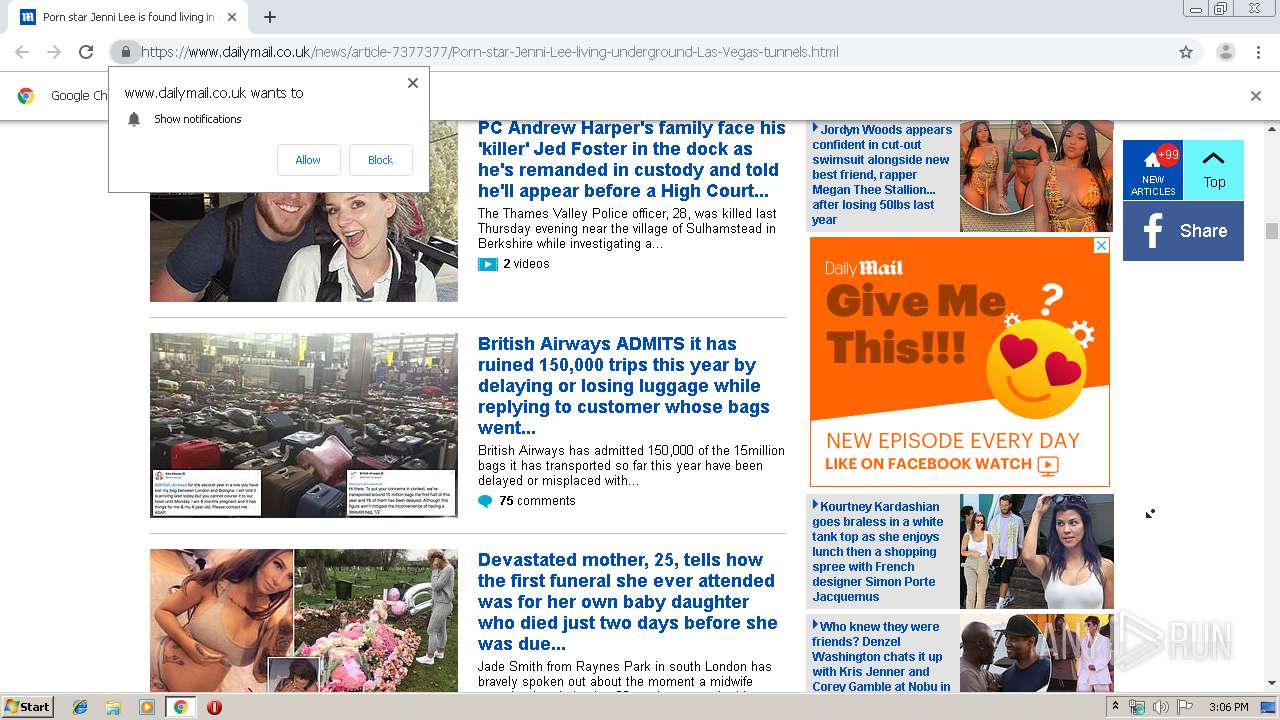Open the Chrome profile avatar
Image resolution: width=1280 pixels, height=720 pixels.
pos(1225,52)
